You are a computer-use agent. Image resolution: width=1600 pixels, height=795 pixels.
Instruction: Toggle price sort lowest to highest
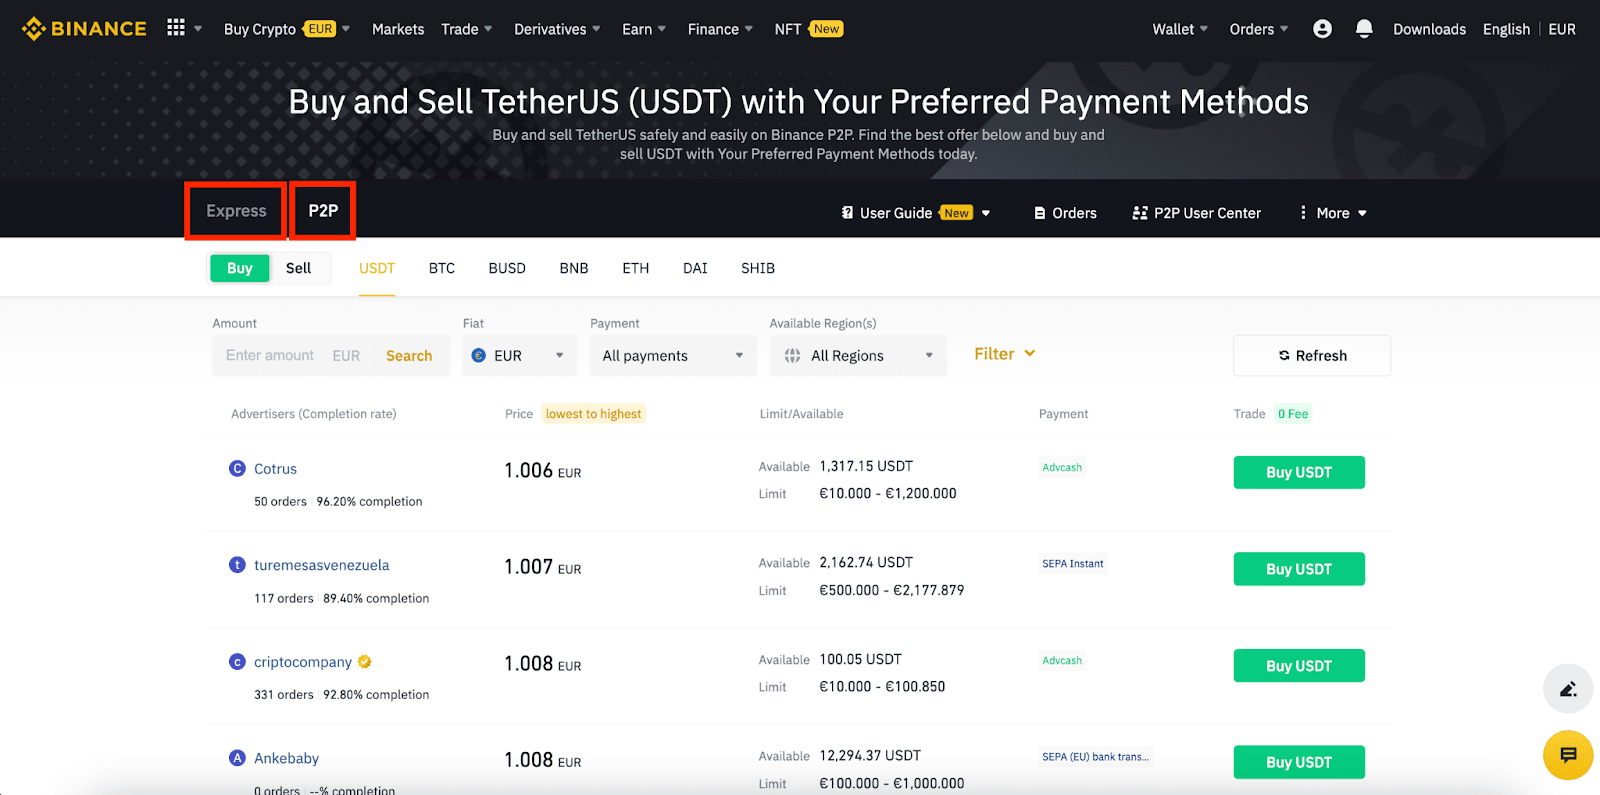coord(593,414)
